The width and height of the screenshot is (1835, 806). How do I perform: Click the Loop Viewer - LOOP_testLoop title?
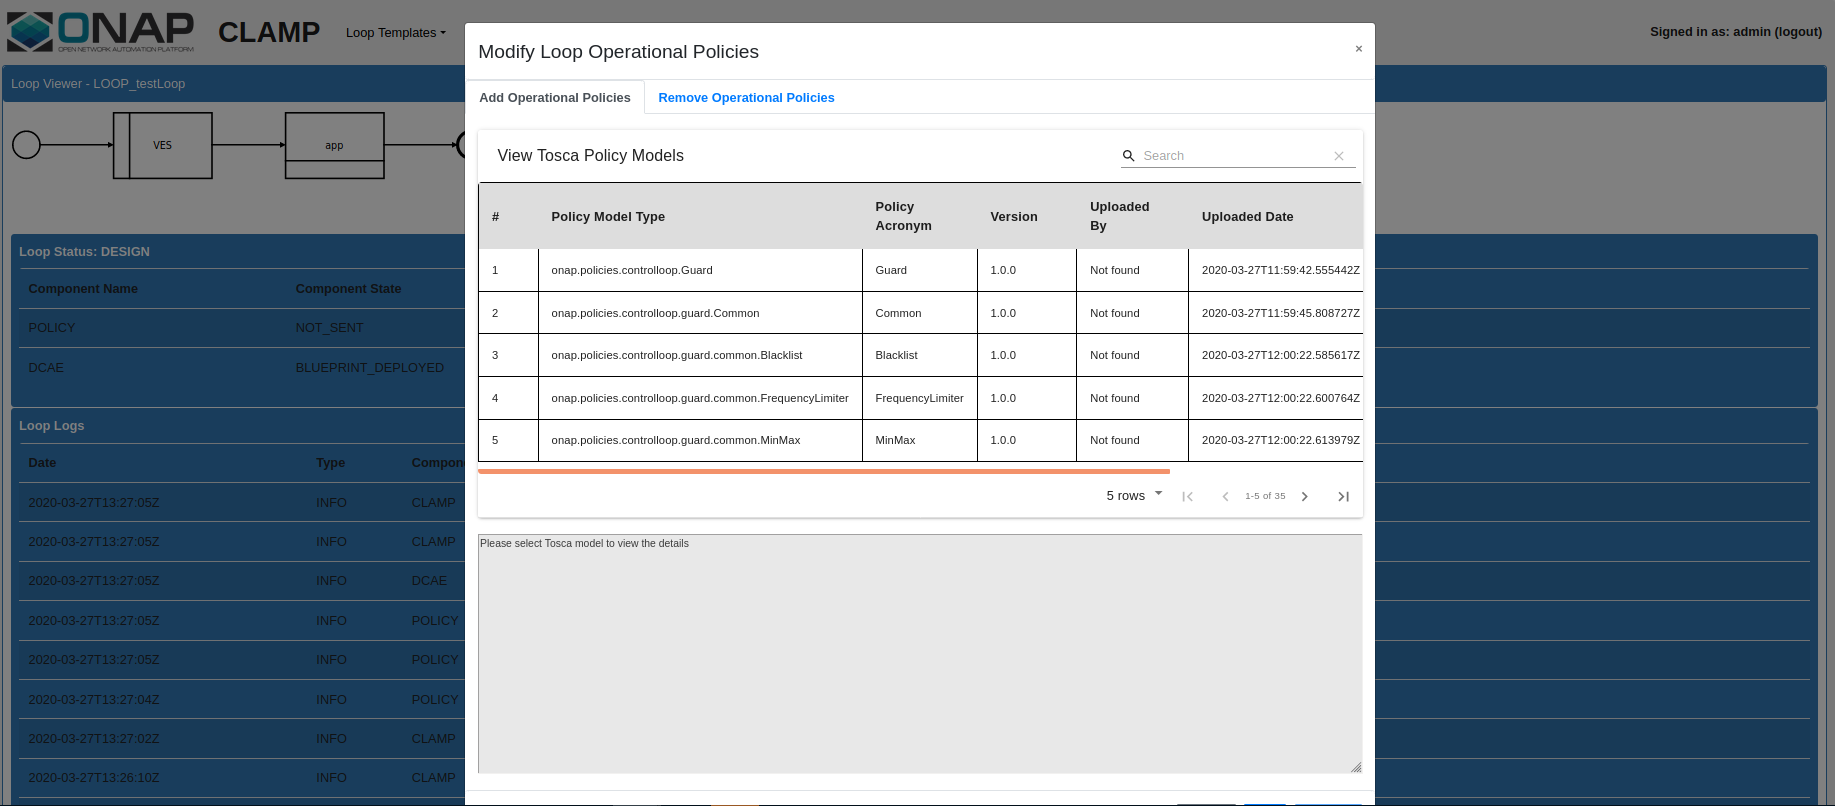point(98,84)
